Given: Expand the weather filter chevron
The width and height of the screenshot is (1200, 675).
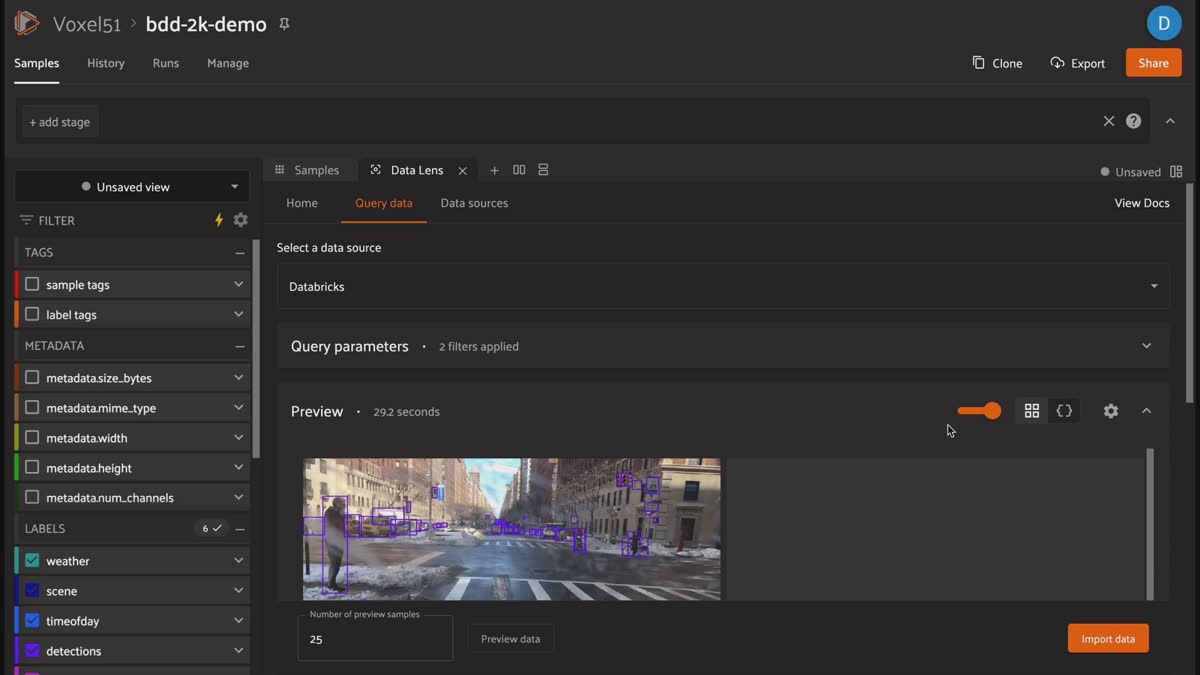Looking at the screenshot, I should click(x=238, y=560).
